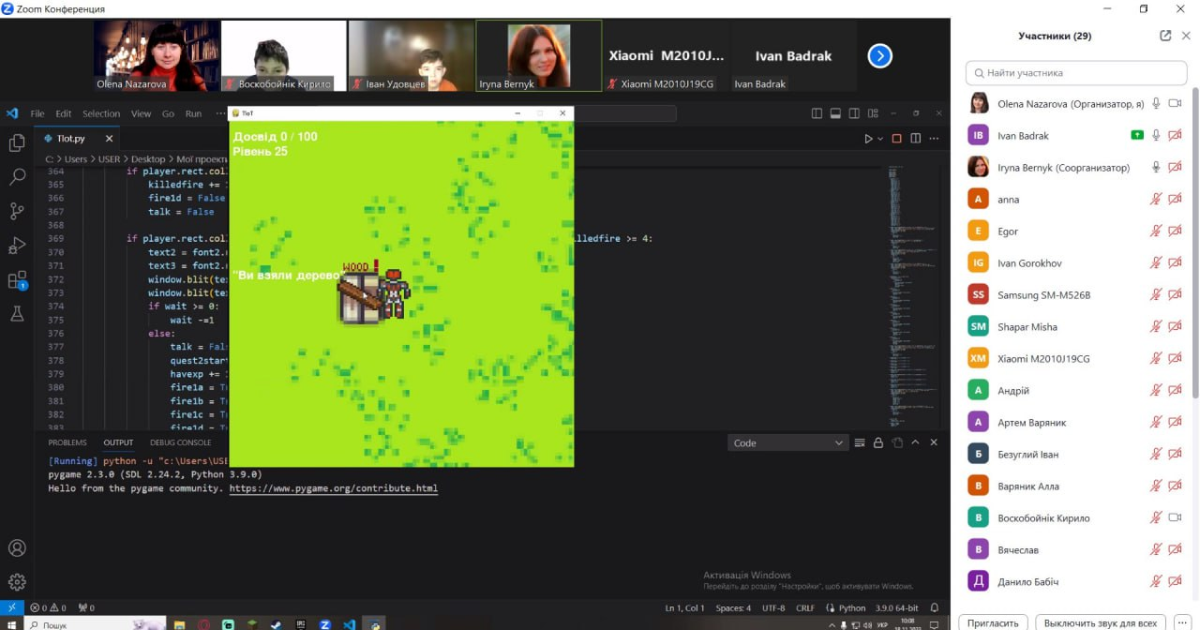
Task: Click the 'Пригласить' invite button
Action: click(993, 622)
